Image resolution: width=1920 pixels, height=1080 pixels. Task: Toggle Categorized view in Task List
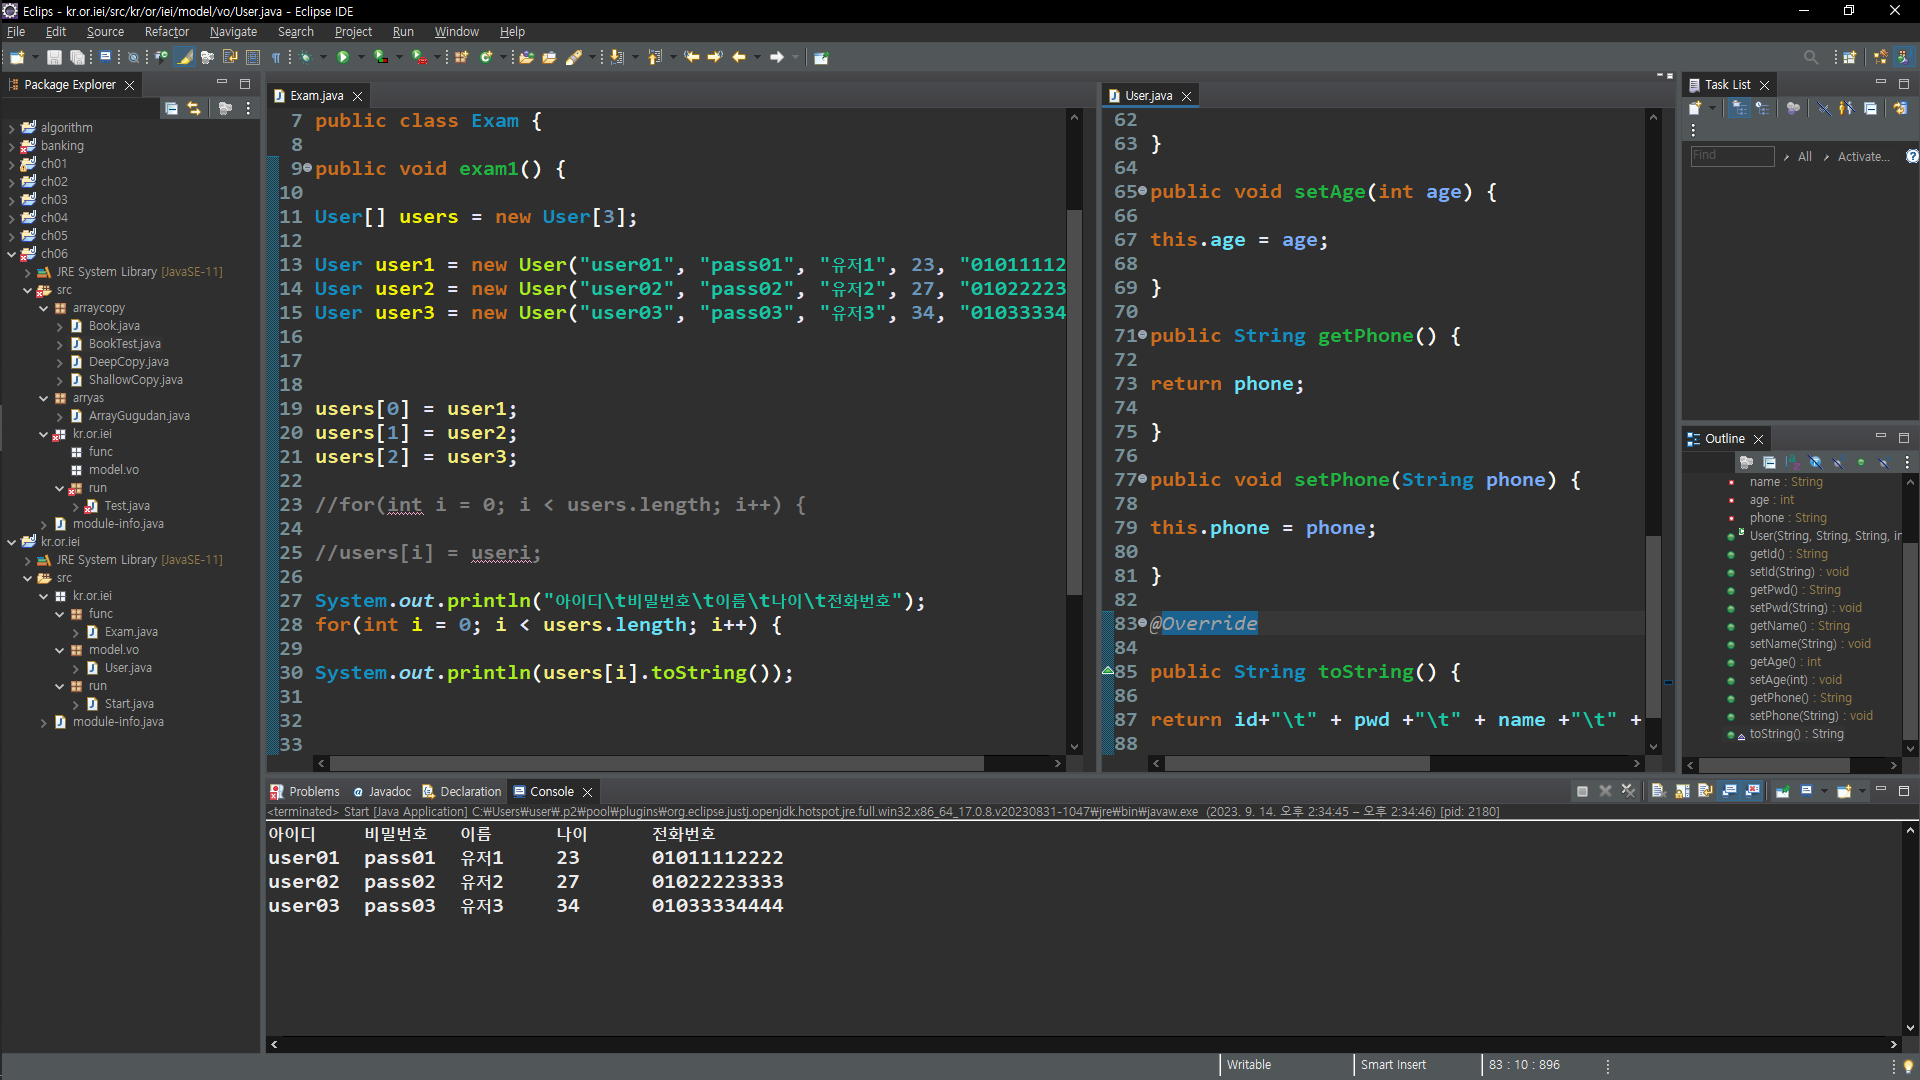coord(1740,108)
